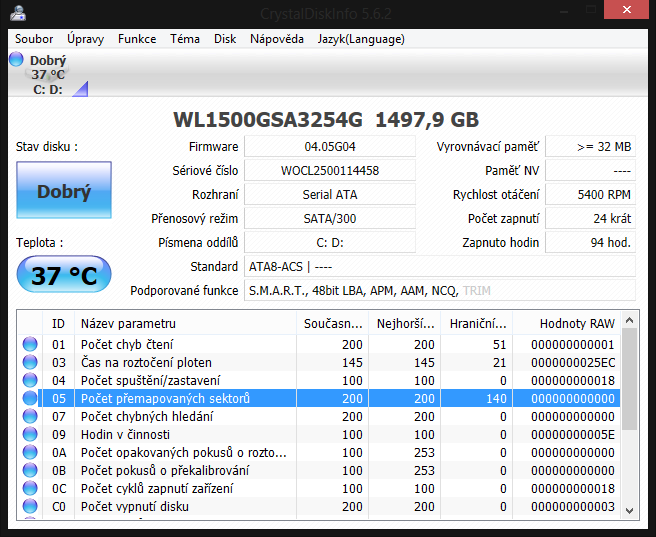Click the blue status orb of disk C: D:
This screenshot has width=656, height=537.
click(x=16, y=60)
